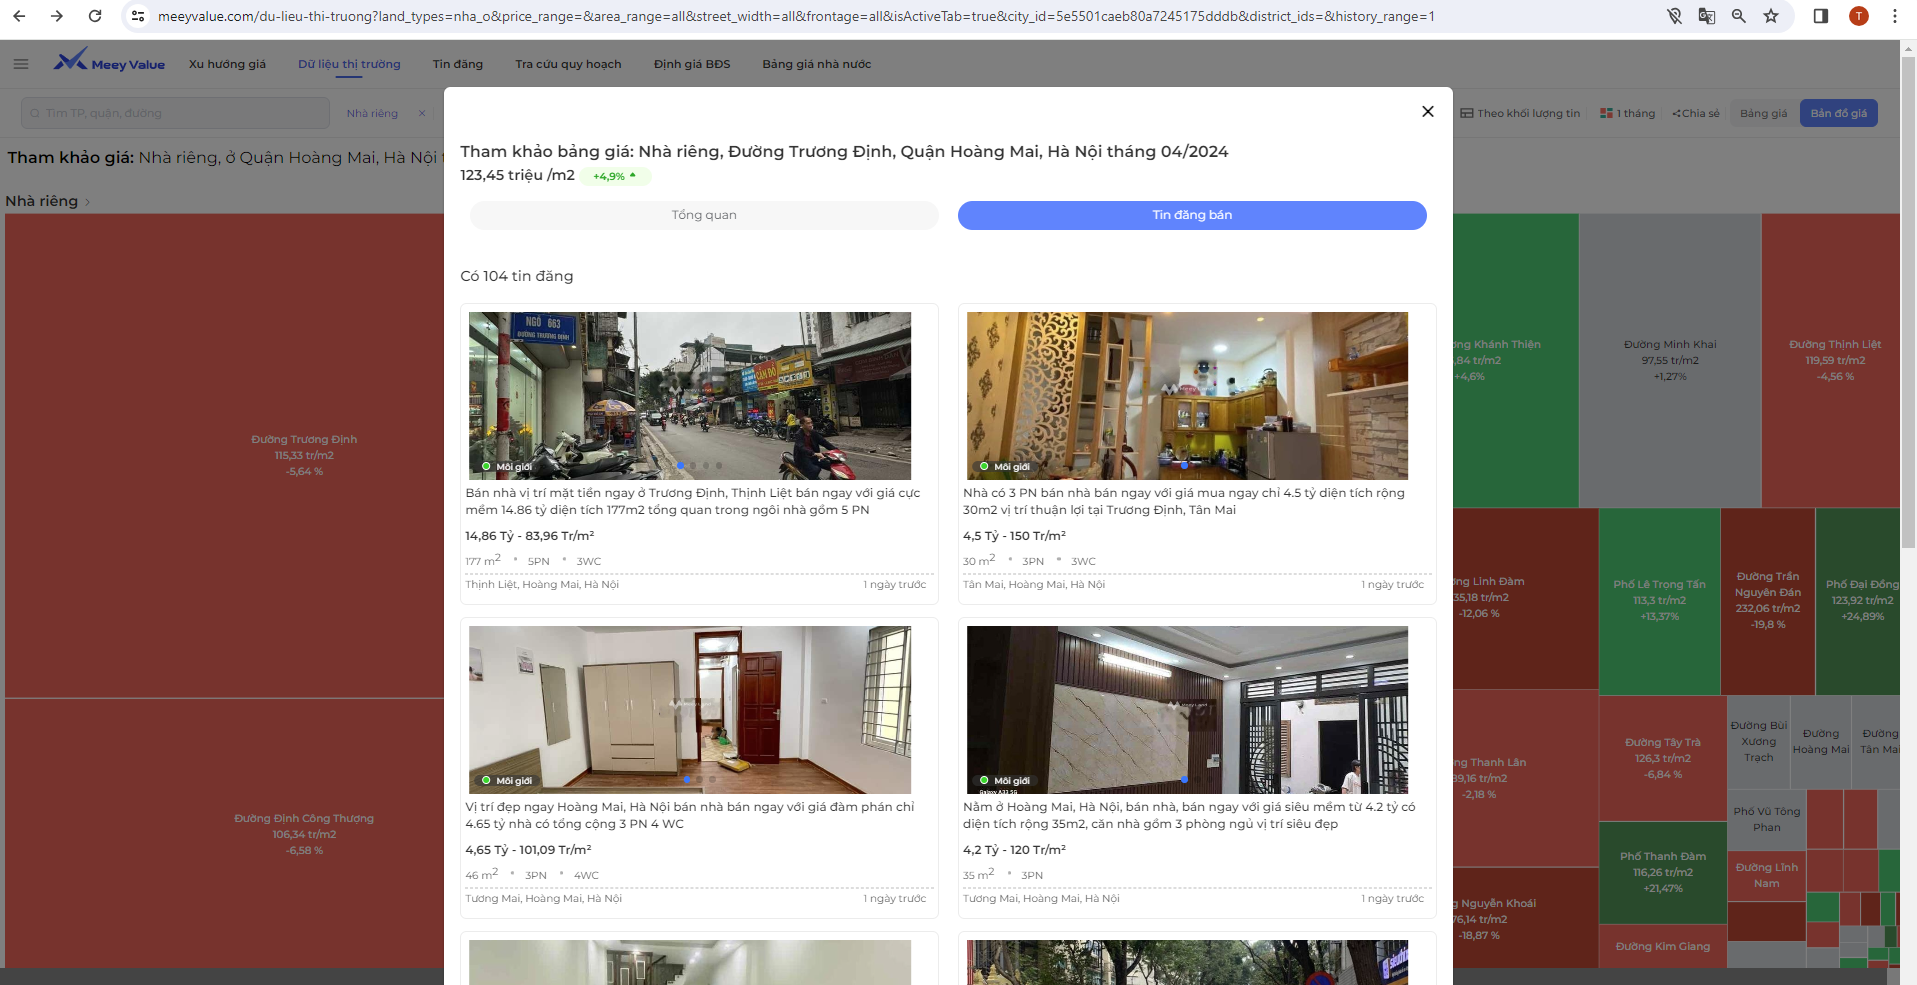The image size is (1917, 985).
Task: Click the treemap icon beside "1 tháng"
Action: pos(1607,113)
